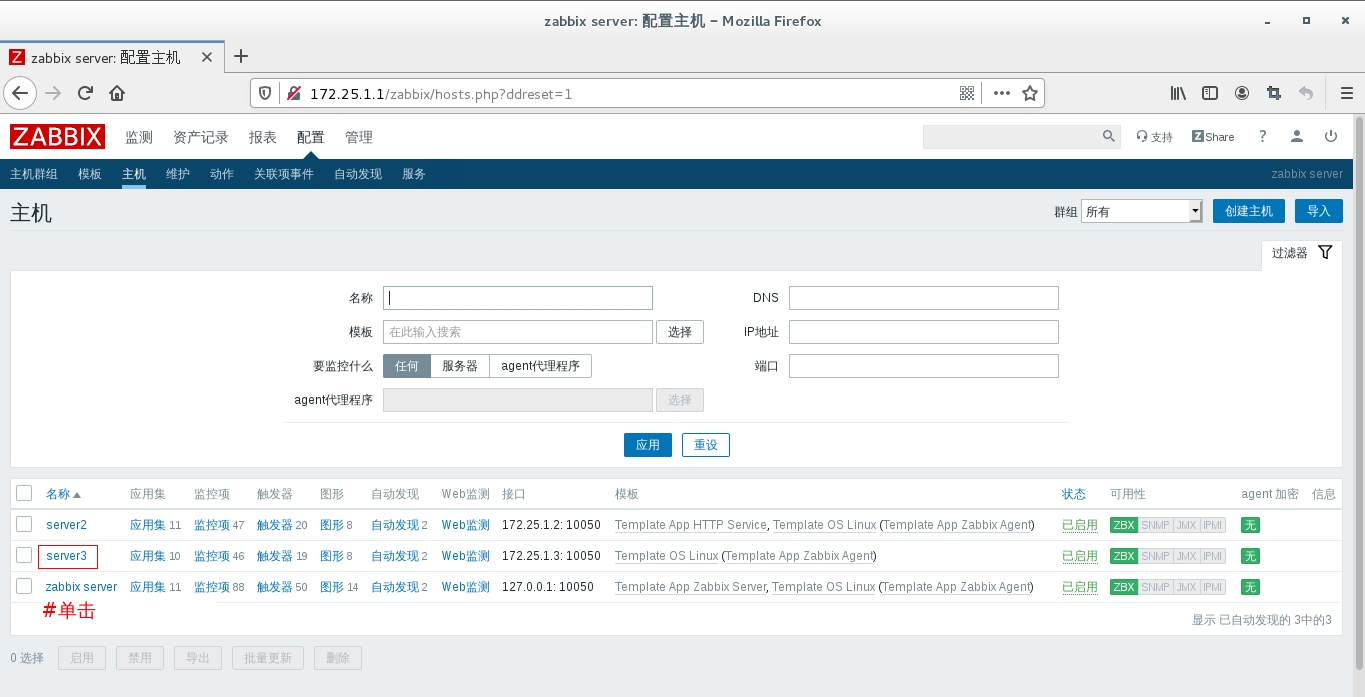Click 重设 filter button
The image size is (1365, 697).
click(x=706, y=445)
